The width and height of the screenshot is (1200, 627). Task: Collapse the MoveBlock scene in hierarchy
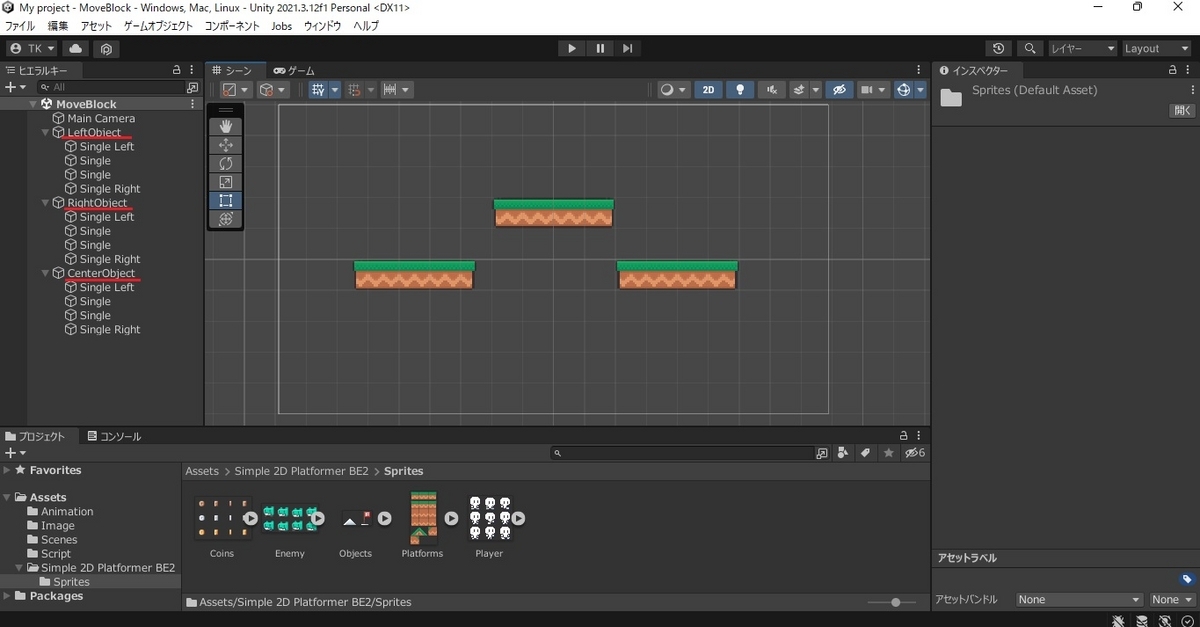[33, 104]
